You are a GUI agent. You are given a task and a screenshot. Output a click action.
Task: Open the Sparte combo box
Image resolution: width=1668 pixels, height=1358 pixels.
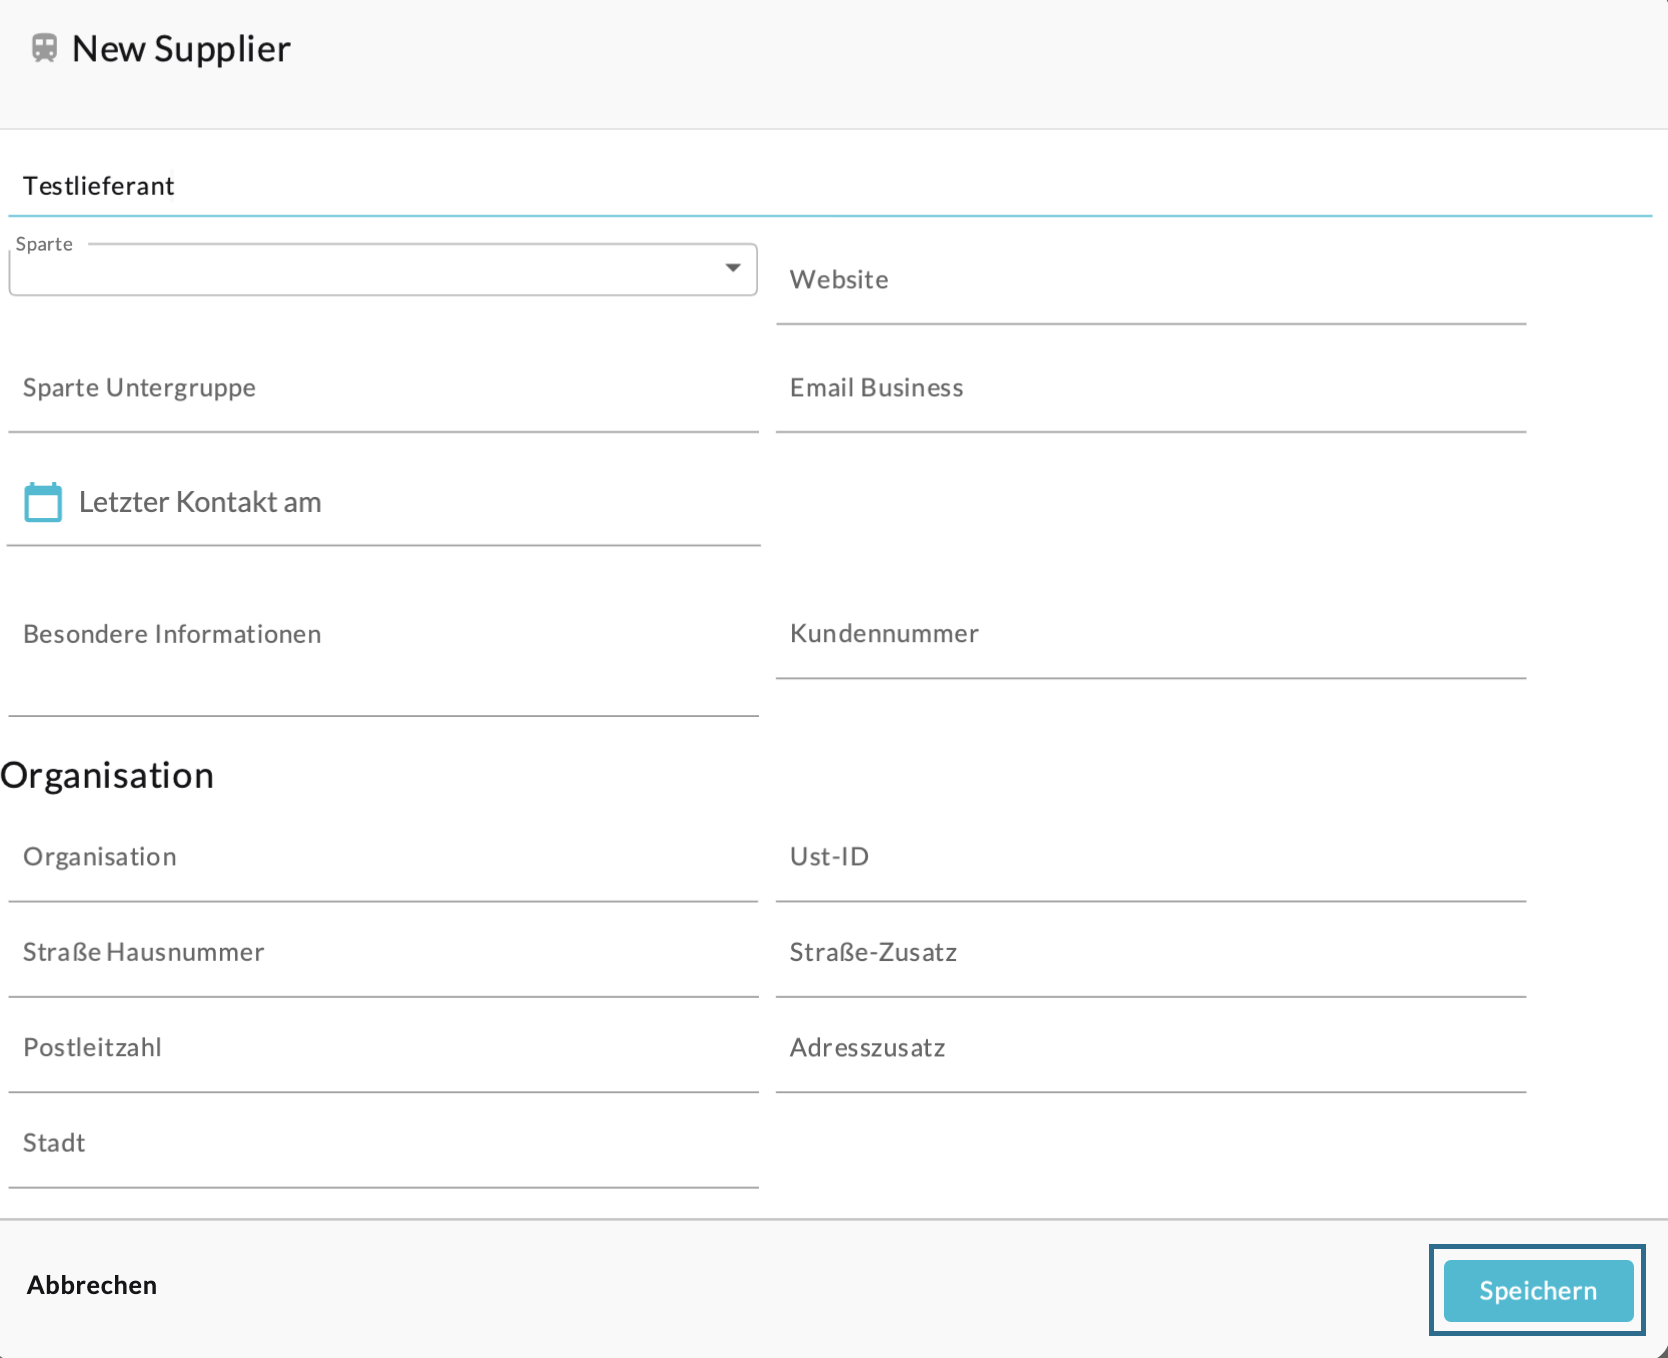[370, 270]
